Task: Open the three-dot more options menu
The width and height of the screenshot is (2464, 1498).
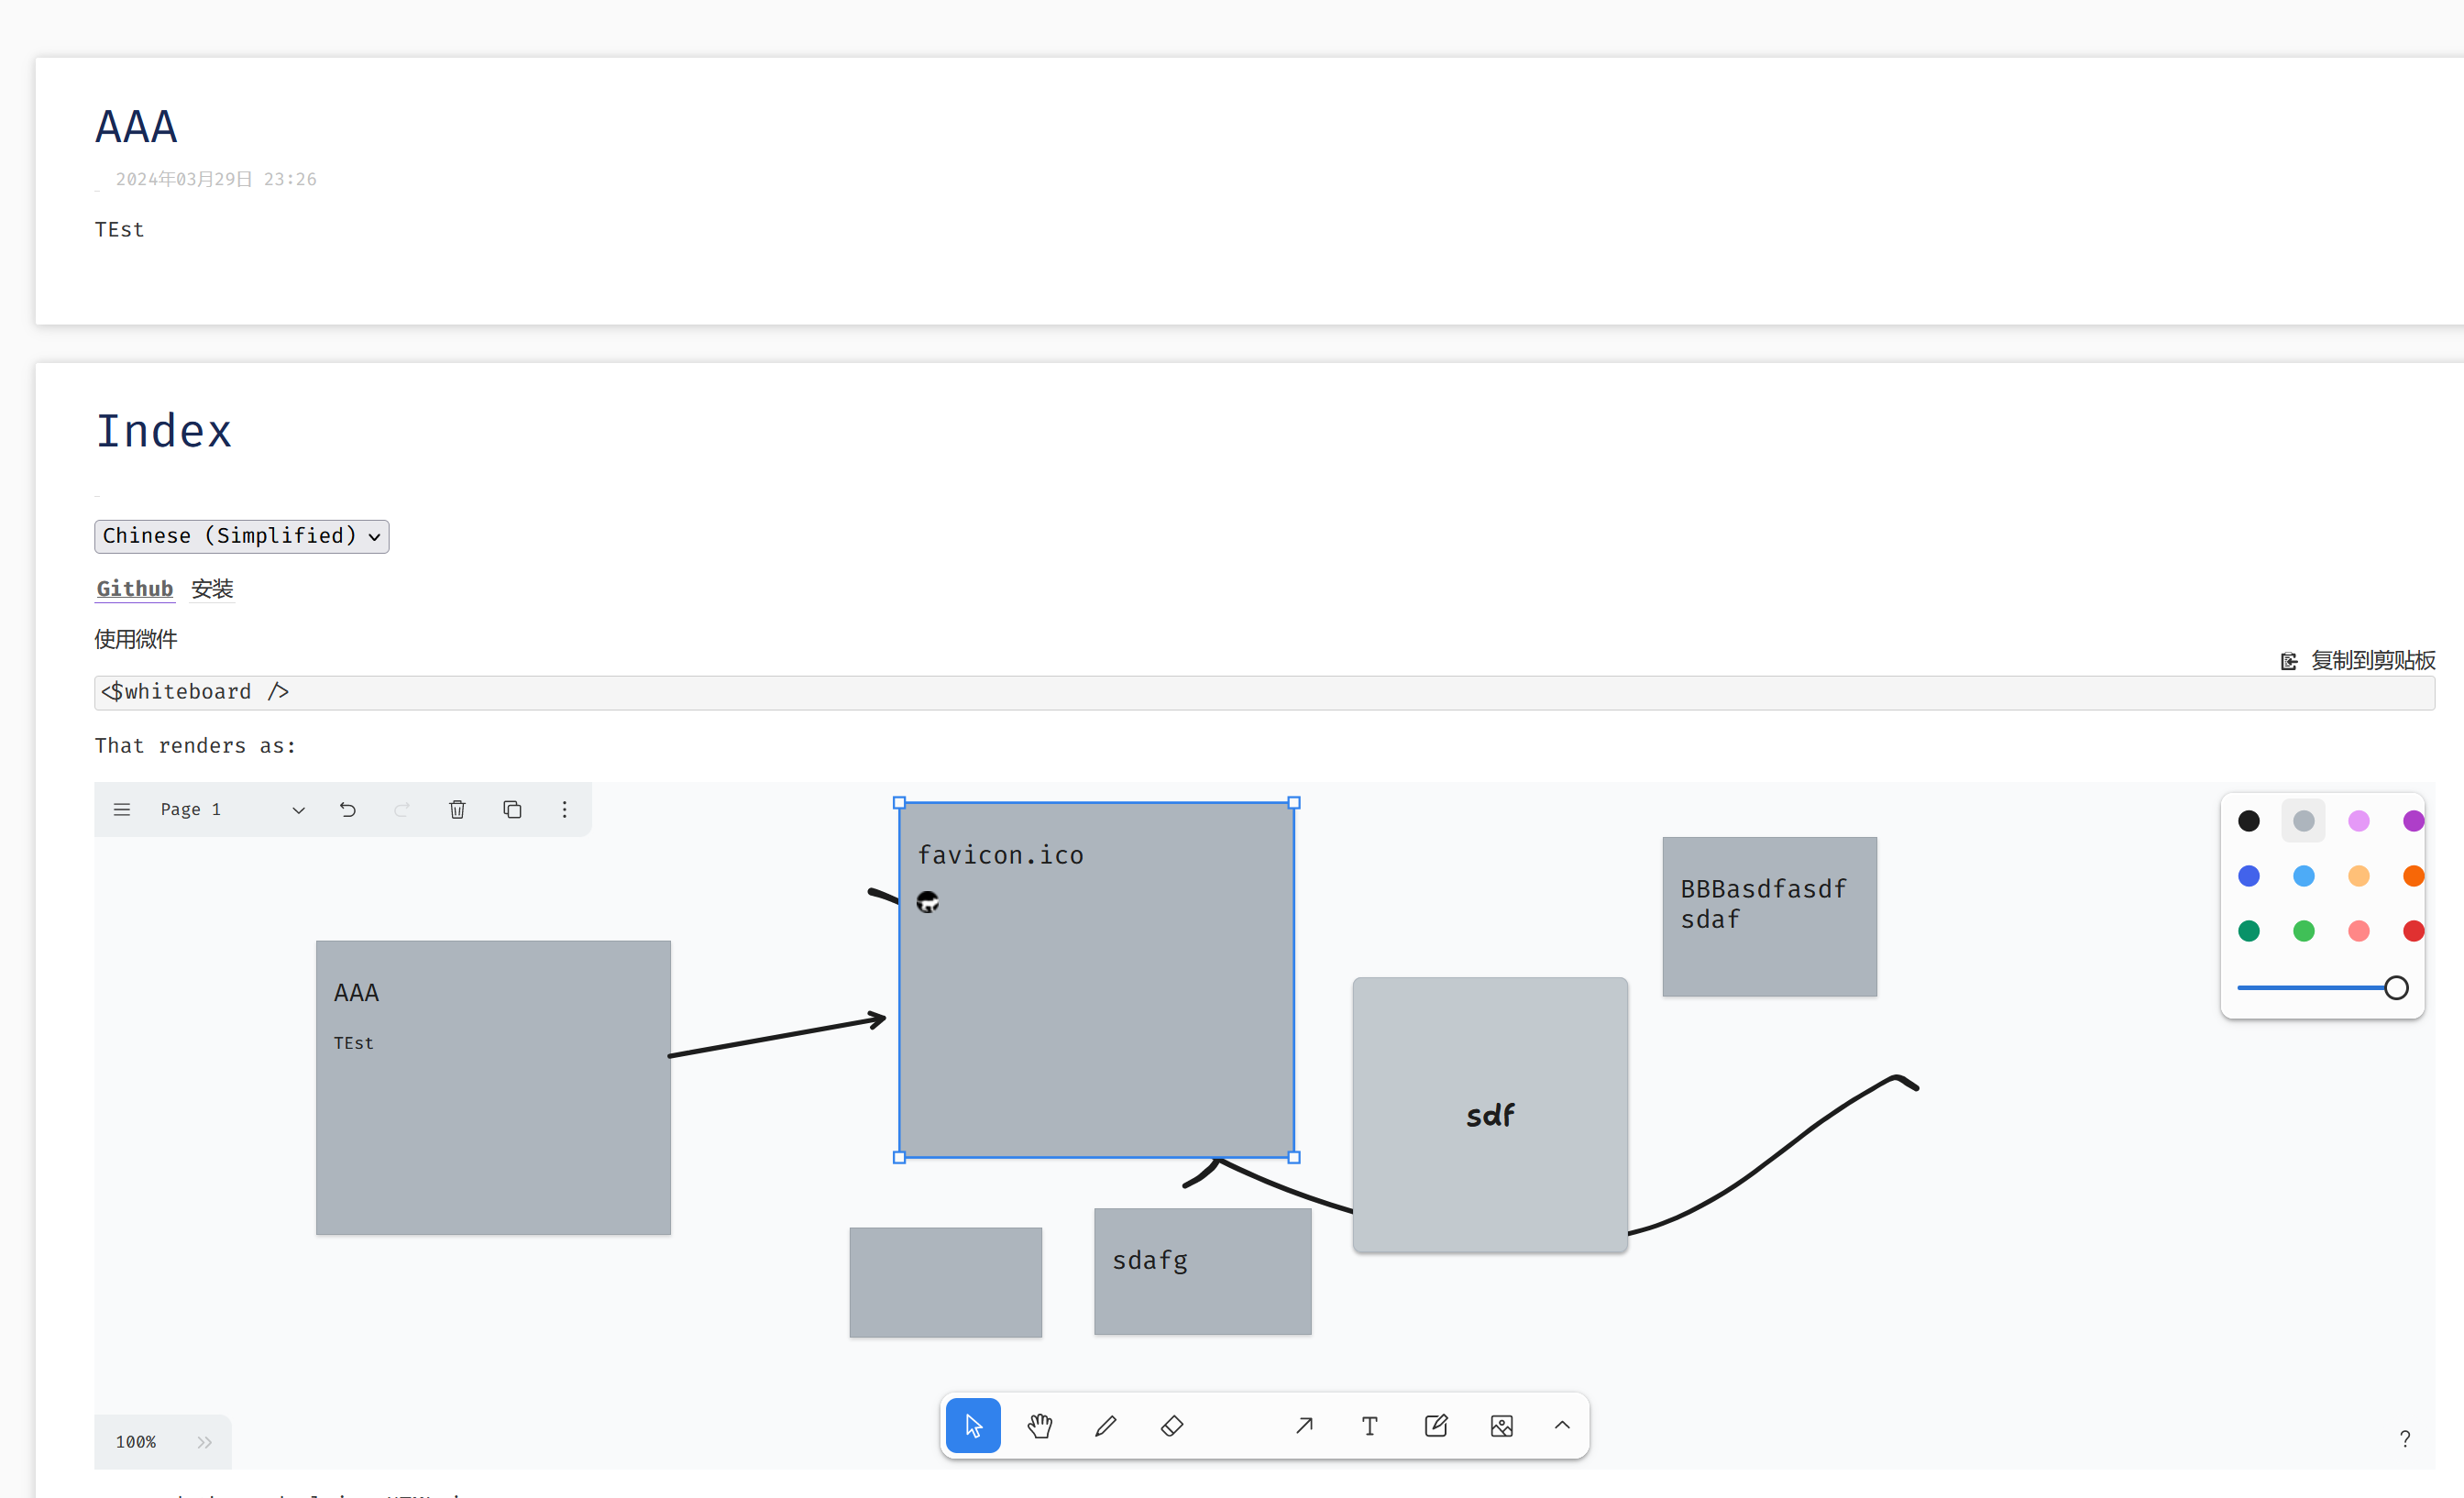Action: 565,809
